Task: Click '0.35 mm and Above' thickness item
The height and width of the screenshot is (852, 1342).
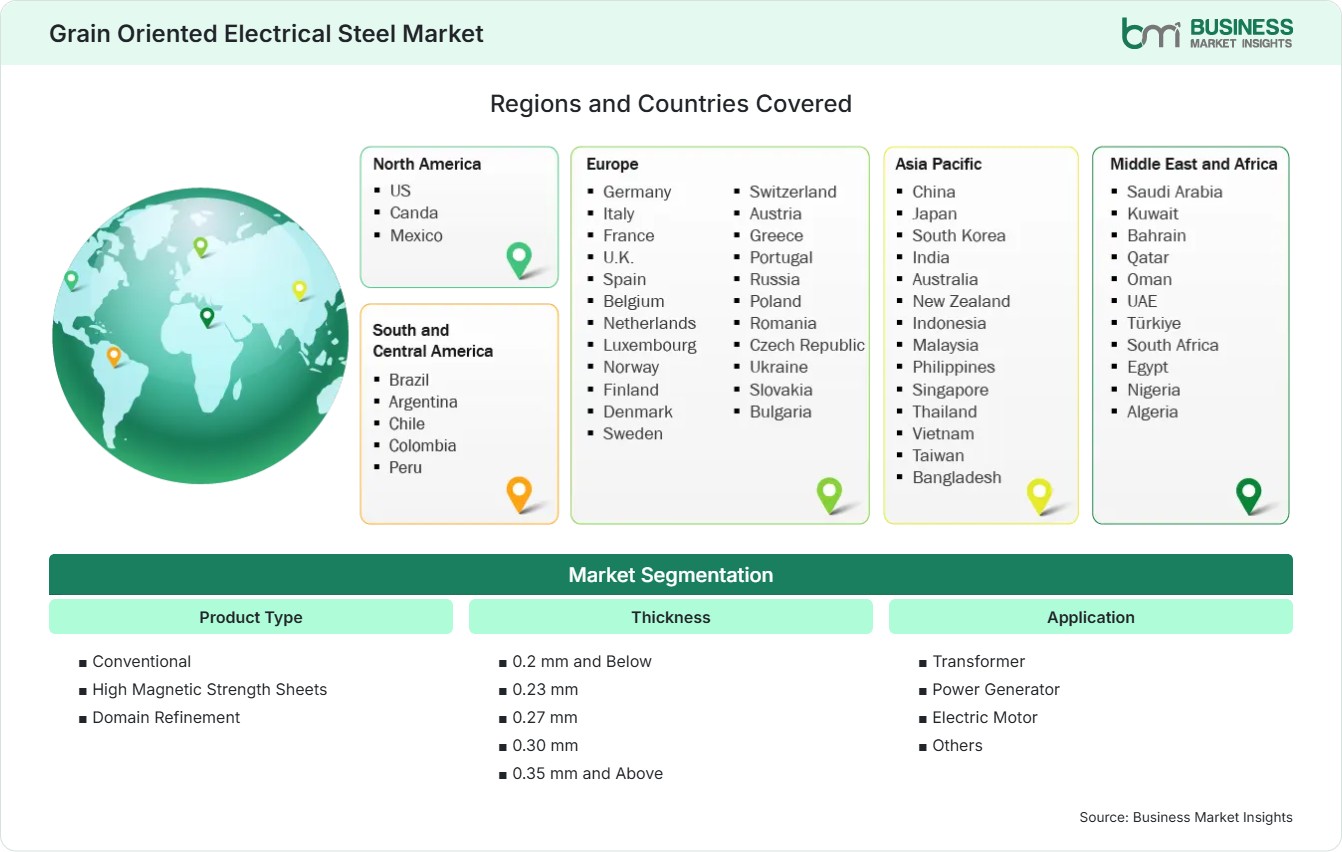Action: point(588,773)
